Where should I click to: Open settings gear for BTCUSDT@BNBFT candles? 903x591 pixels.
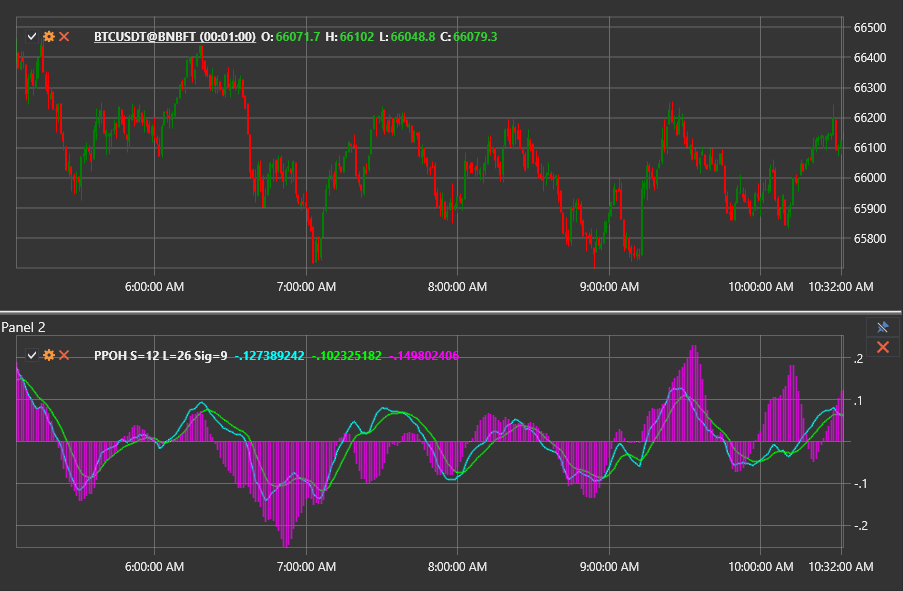(49, 36)
